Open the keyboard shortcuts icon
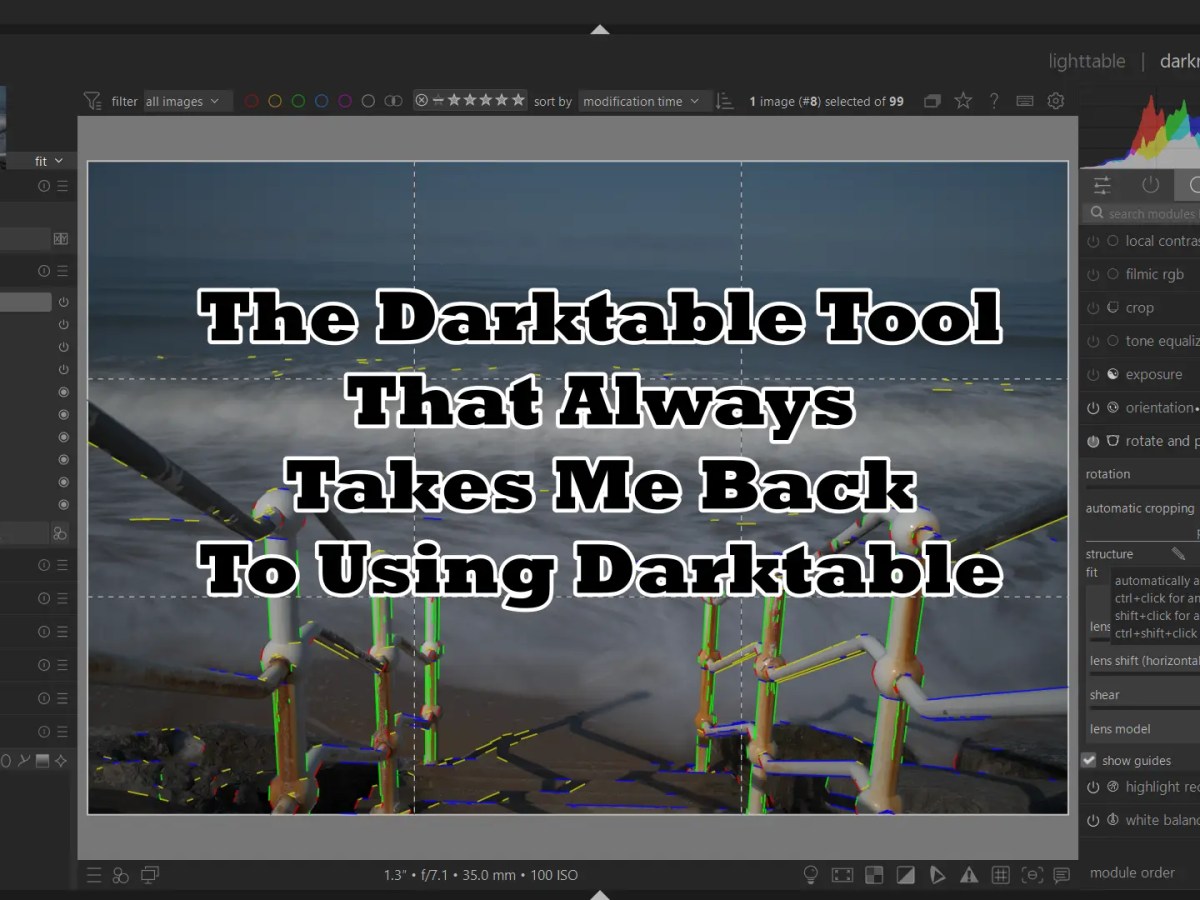This screenshot has width=1200, height=900. pyautogui.click(x=1024, y=101)
